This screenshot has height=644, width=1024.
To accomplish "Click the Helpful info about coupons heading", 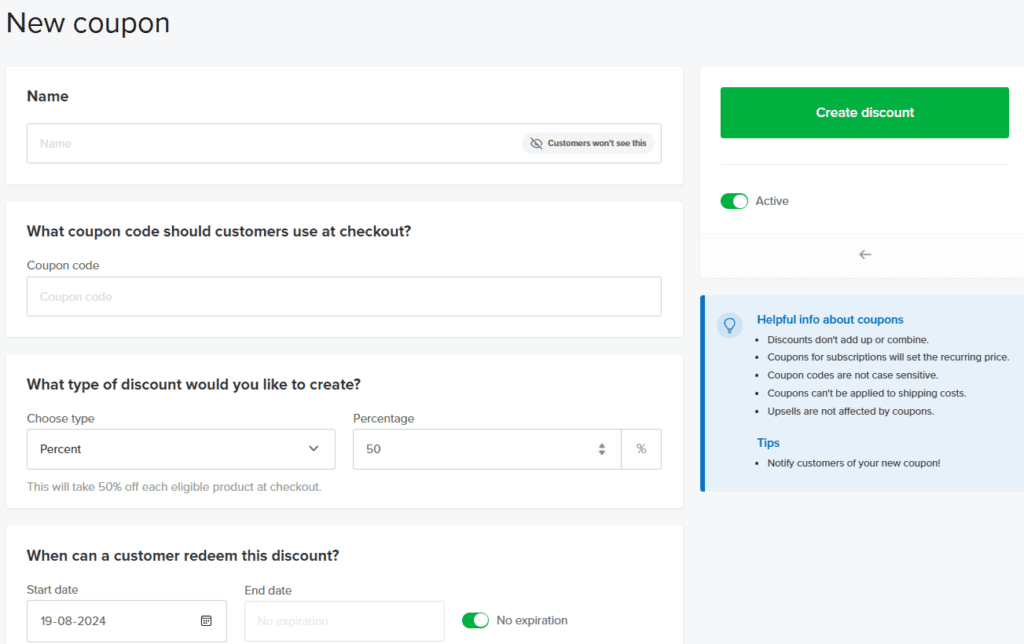I will click(x=829, y=320).
